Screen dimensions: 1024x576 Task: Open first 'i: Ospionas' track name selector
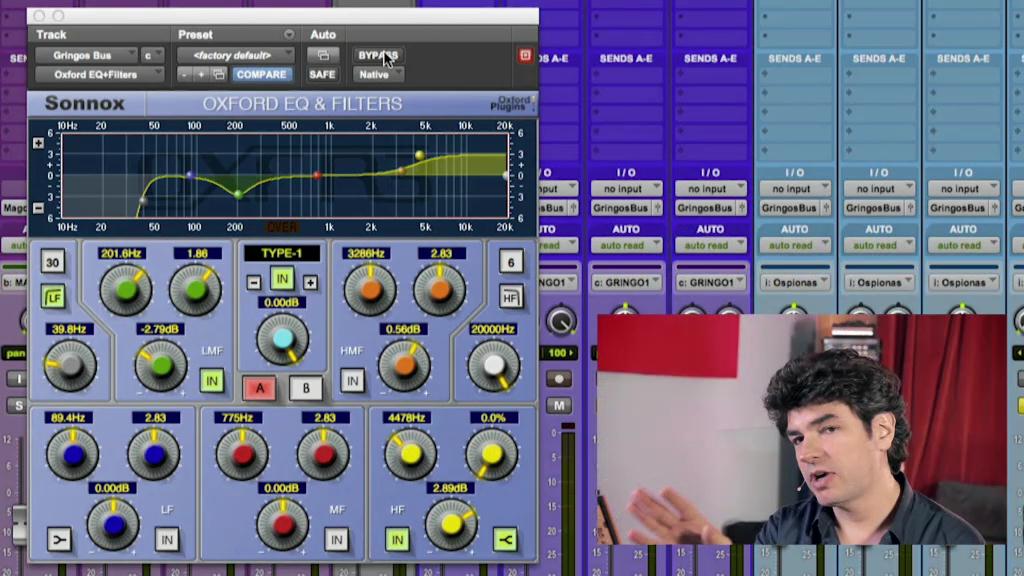[x=794, y=283]
